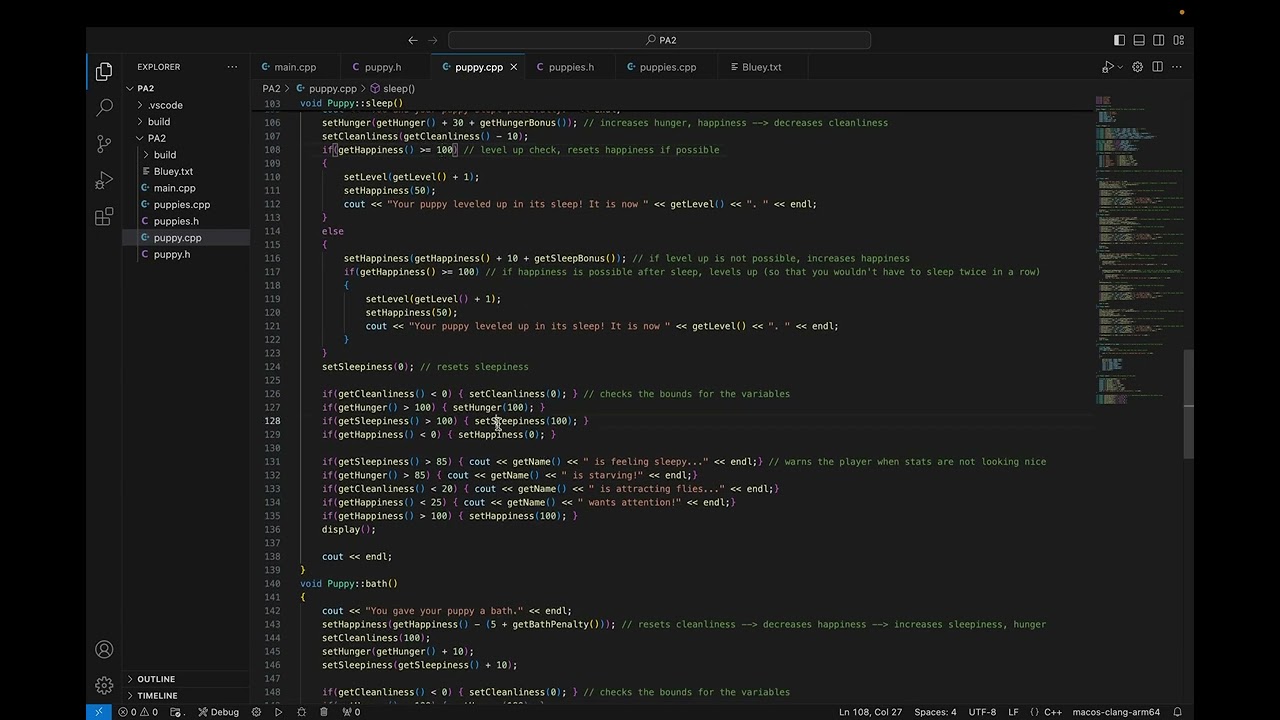Switch to the puppies.h tab
This screenshot has height=720, width=1280.
pos(571,67)
